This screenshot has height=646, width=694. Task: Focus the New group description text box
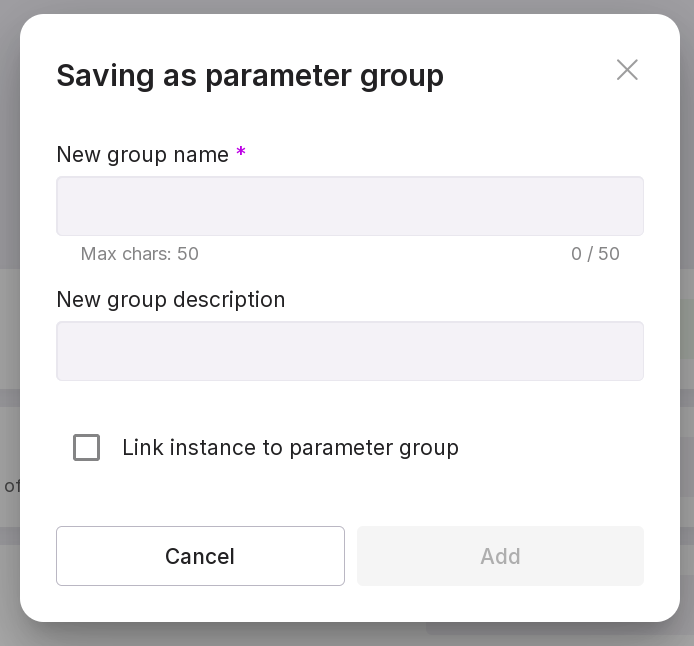350,351
